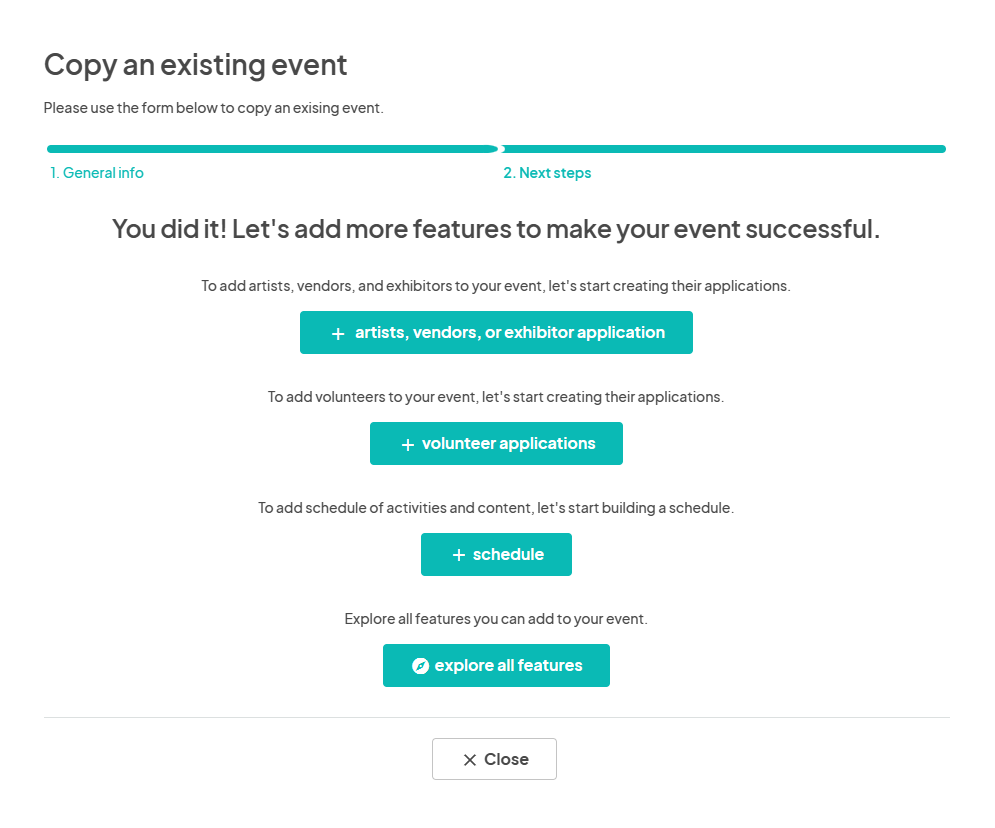Click the compass icon on explore all features
This screenshot has width=995, height=828.
420,665
